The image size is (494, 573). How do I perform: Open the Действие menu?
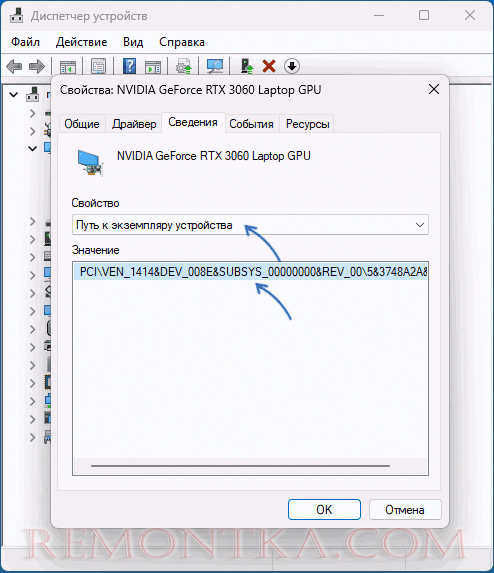81,42
